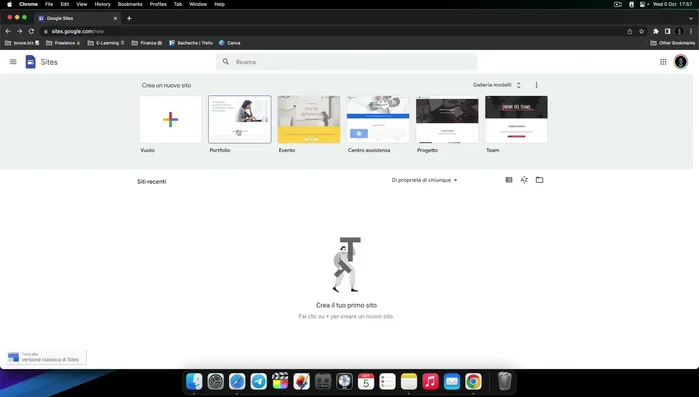The width and height of the screenshot is (699, 397).
Task: Open Safari from the Dock
Action: pyautogui.click(x=237, y=382)
